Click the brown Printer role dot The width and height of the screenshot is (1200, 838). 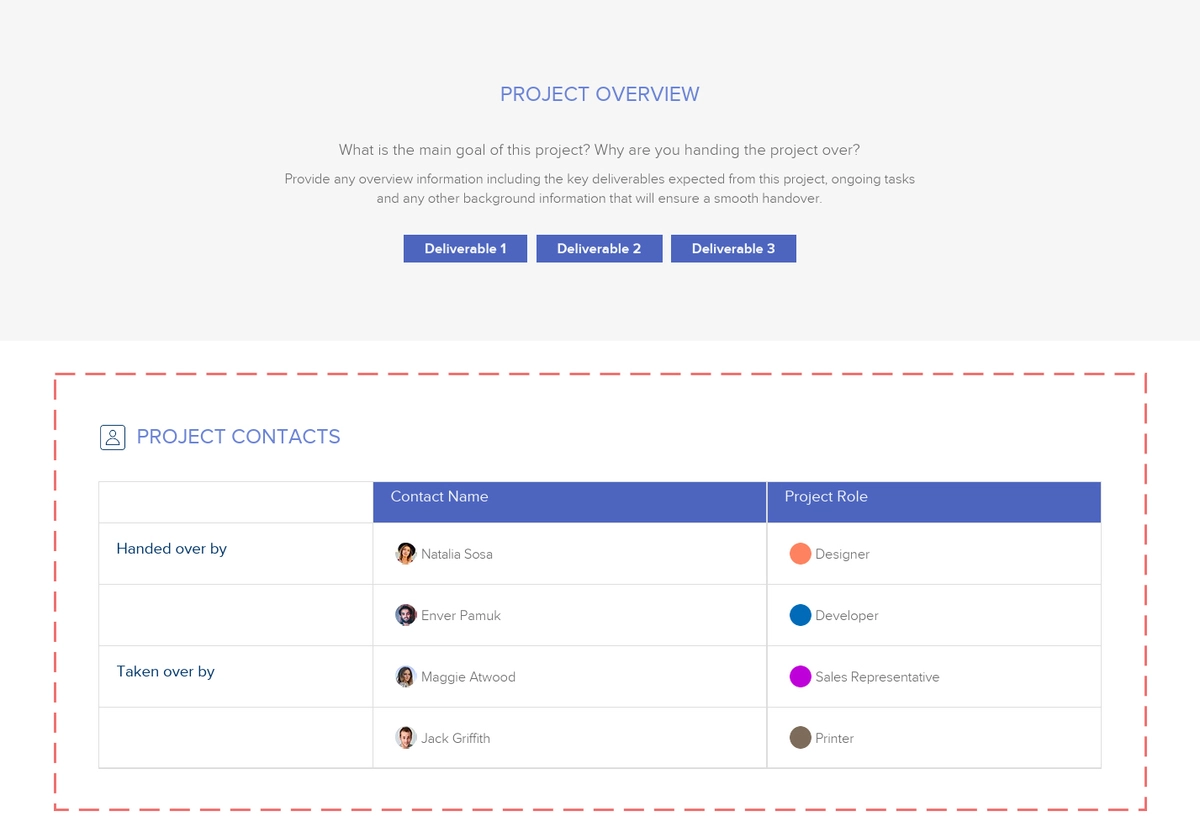click(800, 738)
